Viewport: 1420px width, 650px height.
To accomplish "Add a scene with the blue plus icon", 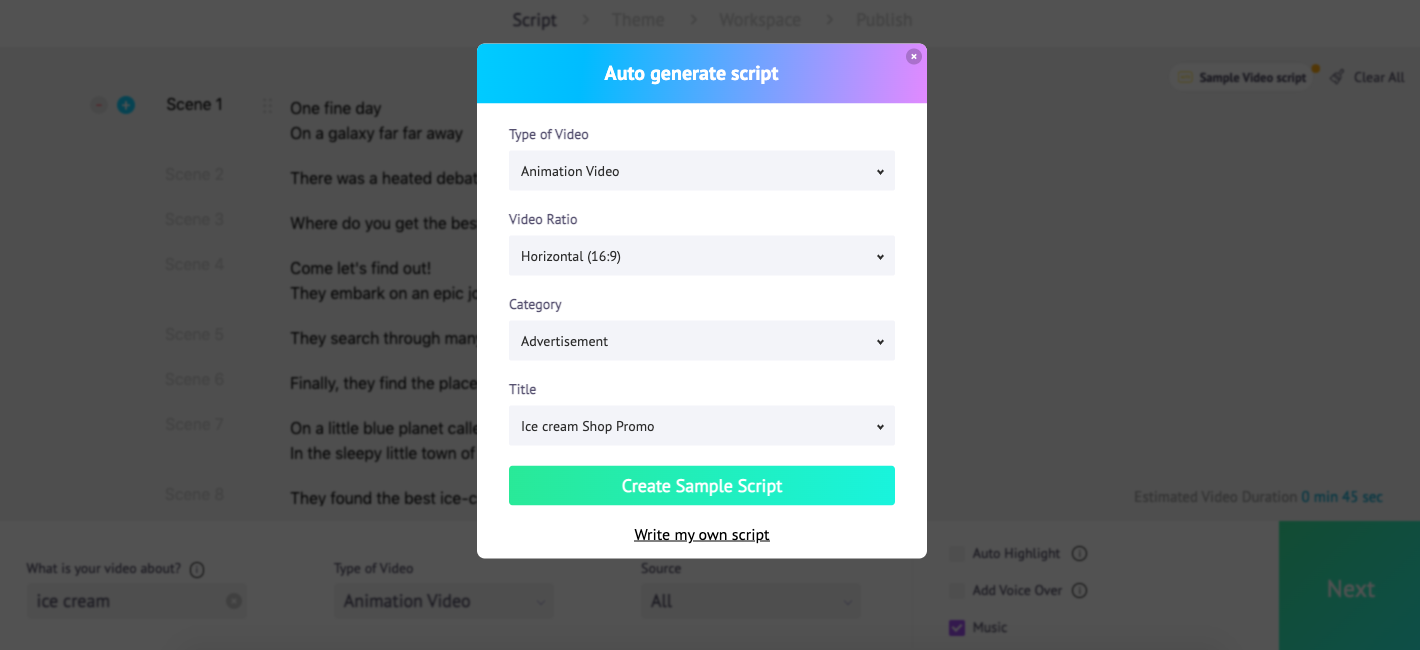I will [126, 105].
